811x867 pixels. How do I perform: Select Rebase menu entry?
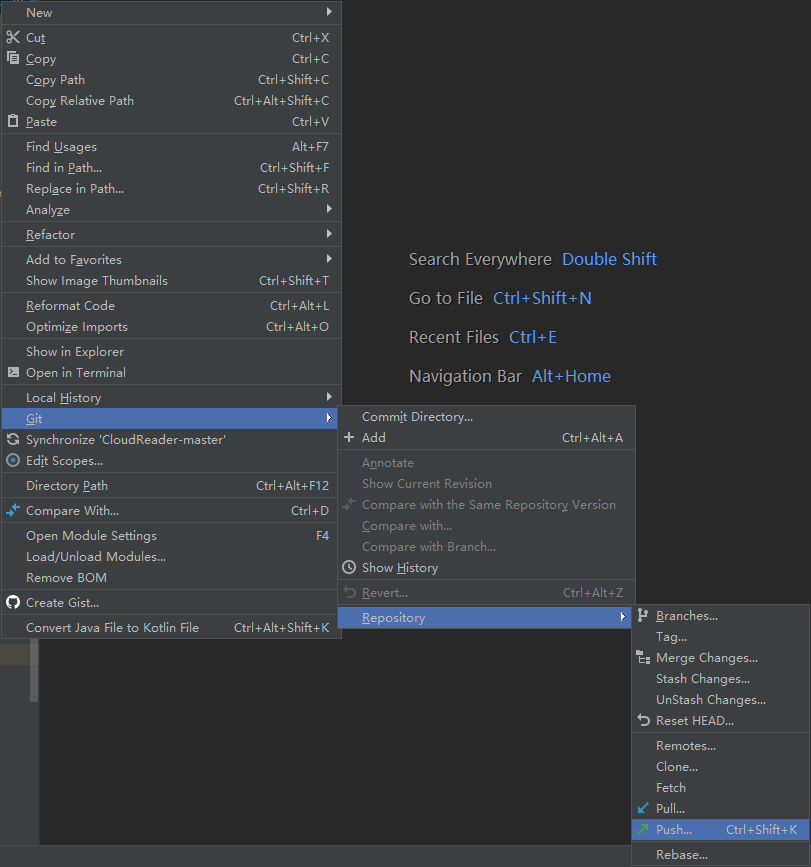click(x=720, y=854)
